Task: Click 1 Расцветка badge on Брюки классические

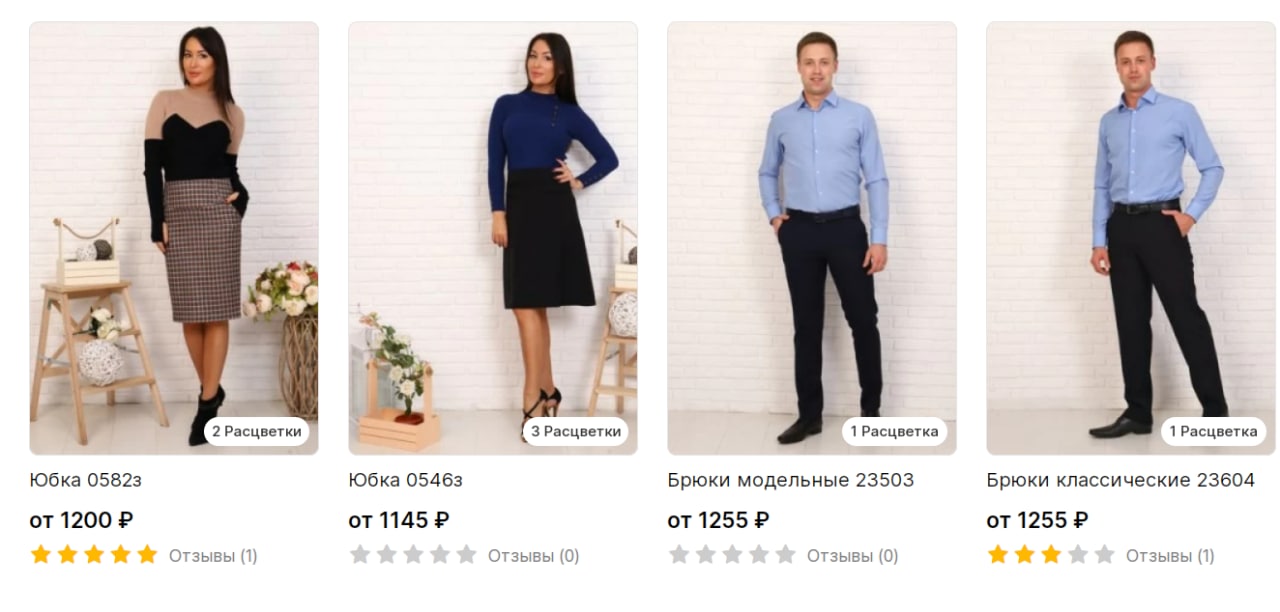Action: coord(1214,432)
